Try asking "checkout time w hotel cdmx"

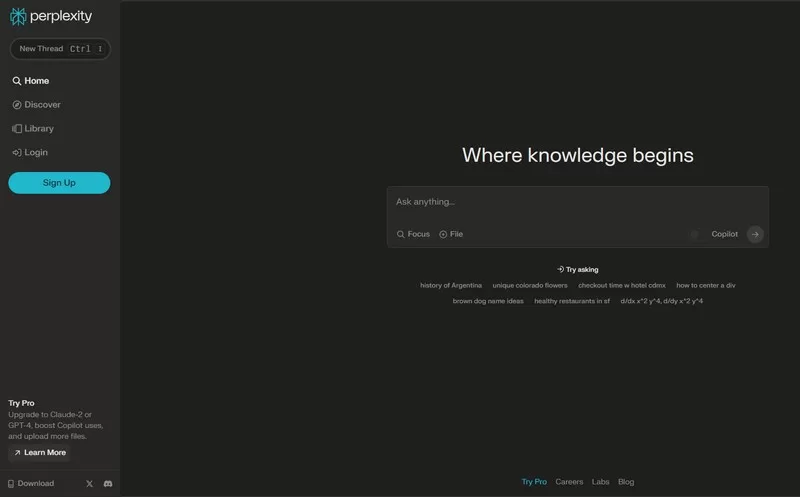click(621, 285)
